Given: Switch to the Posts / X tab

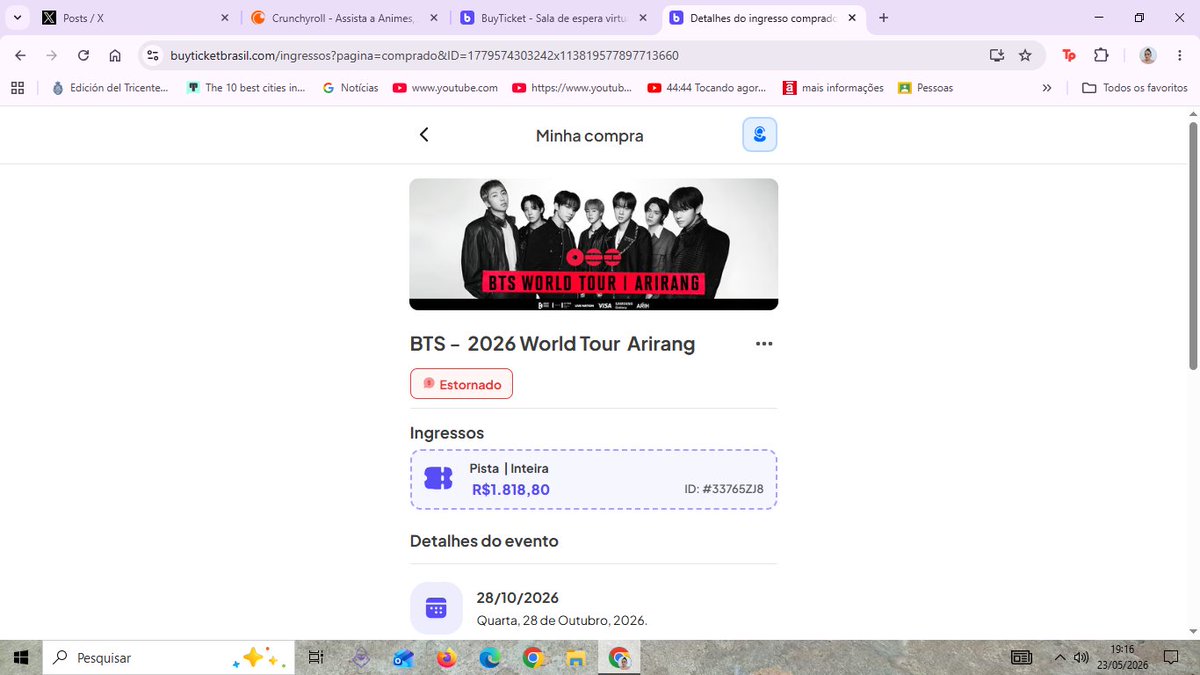Looking at the screenshot, I should pos(135,18).
